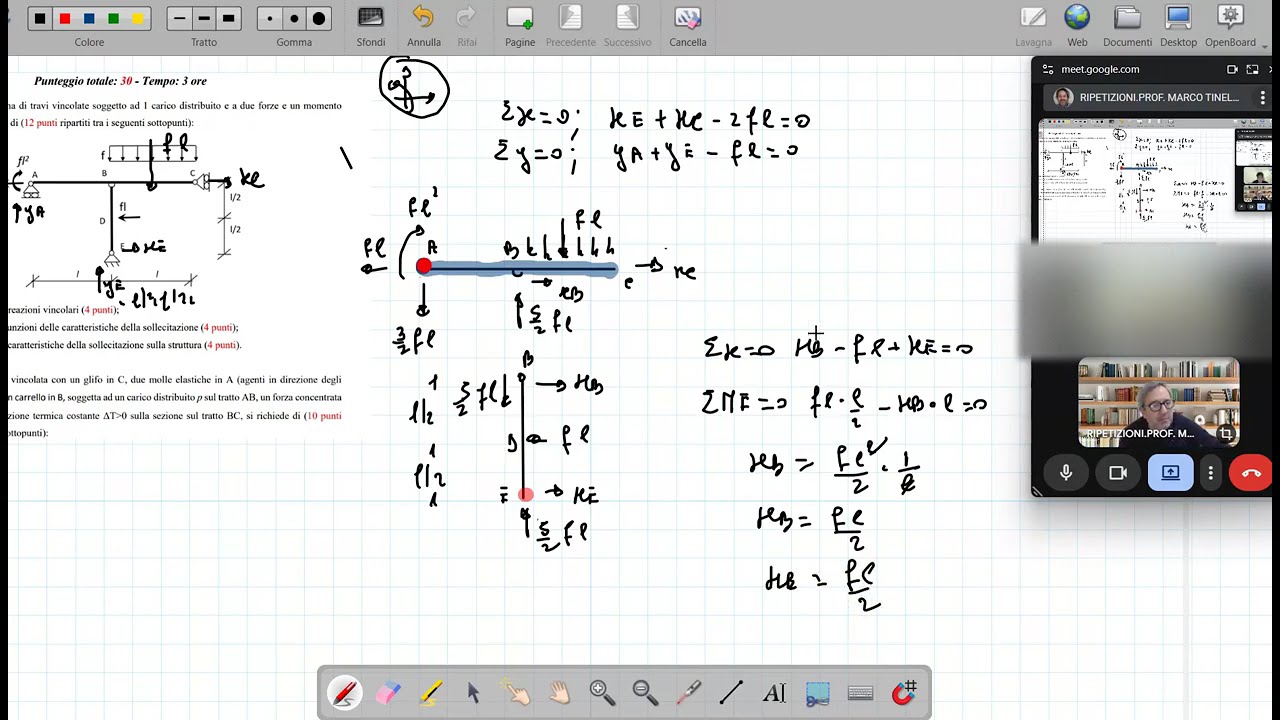Screen dimensions: 1280x720
Task: Select the Eraser tool
Action: pyautogui.click(x=387, y=692)
